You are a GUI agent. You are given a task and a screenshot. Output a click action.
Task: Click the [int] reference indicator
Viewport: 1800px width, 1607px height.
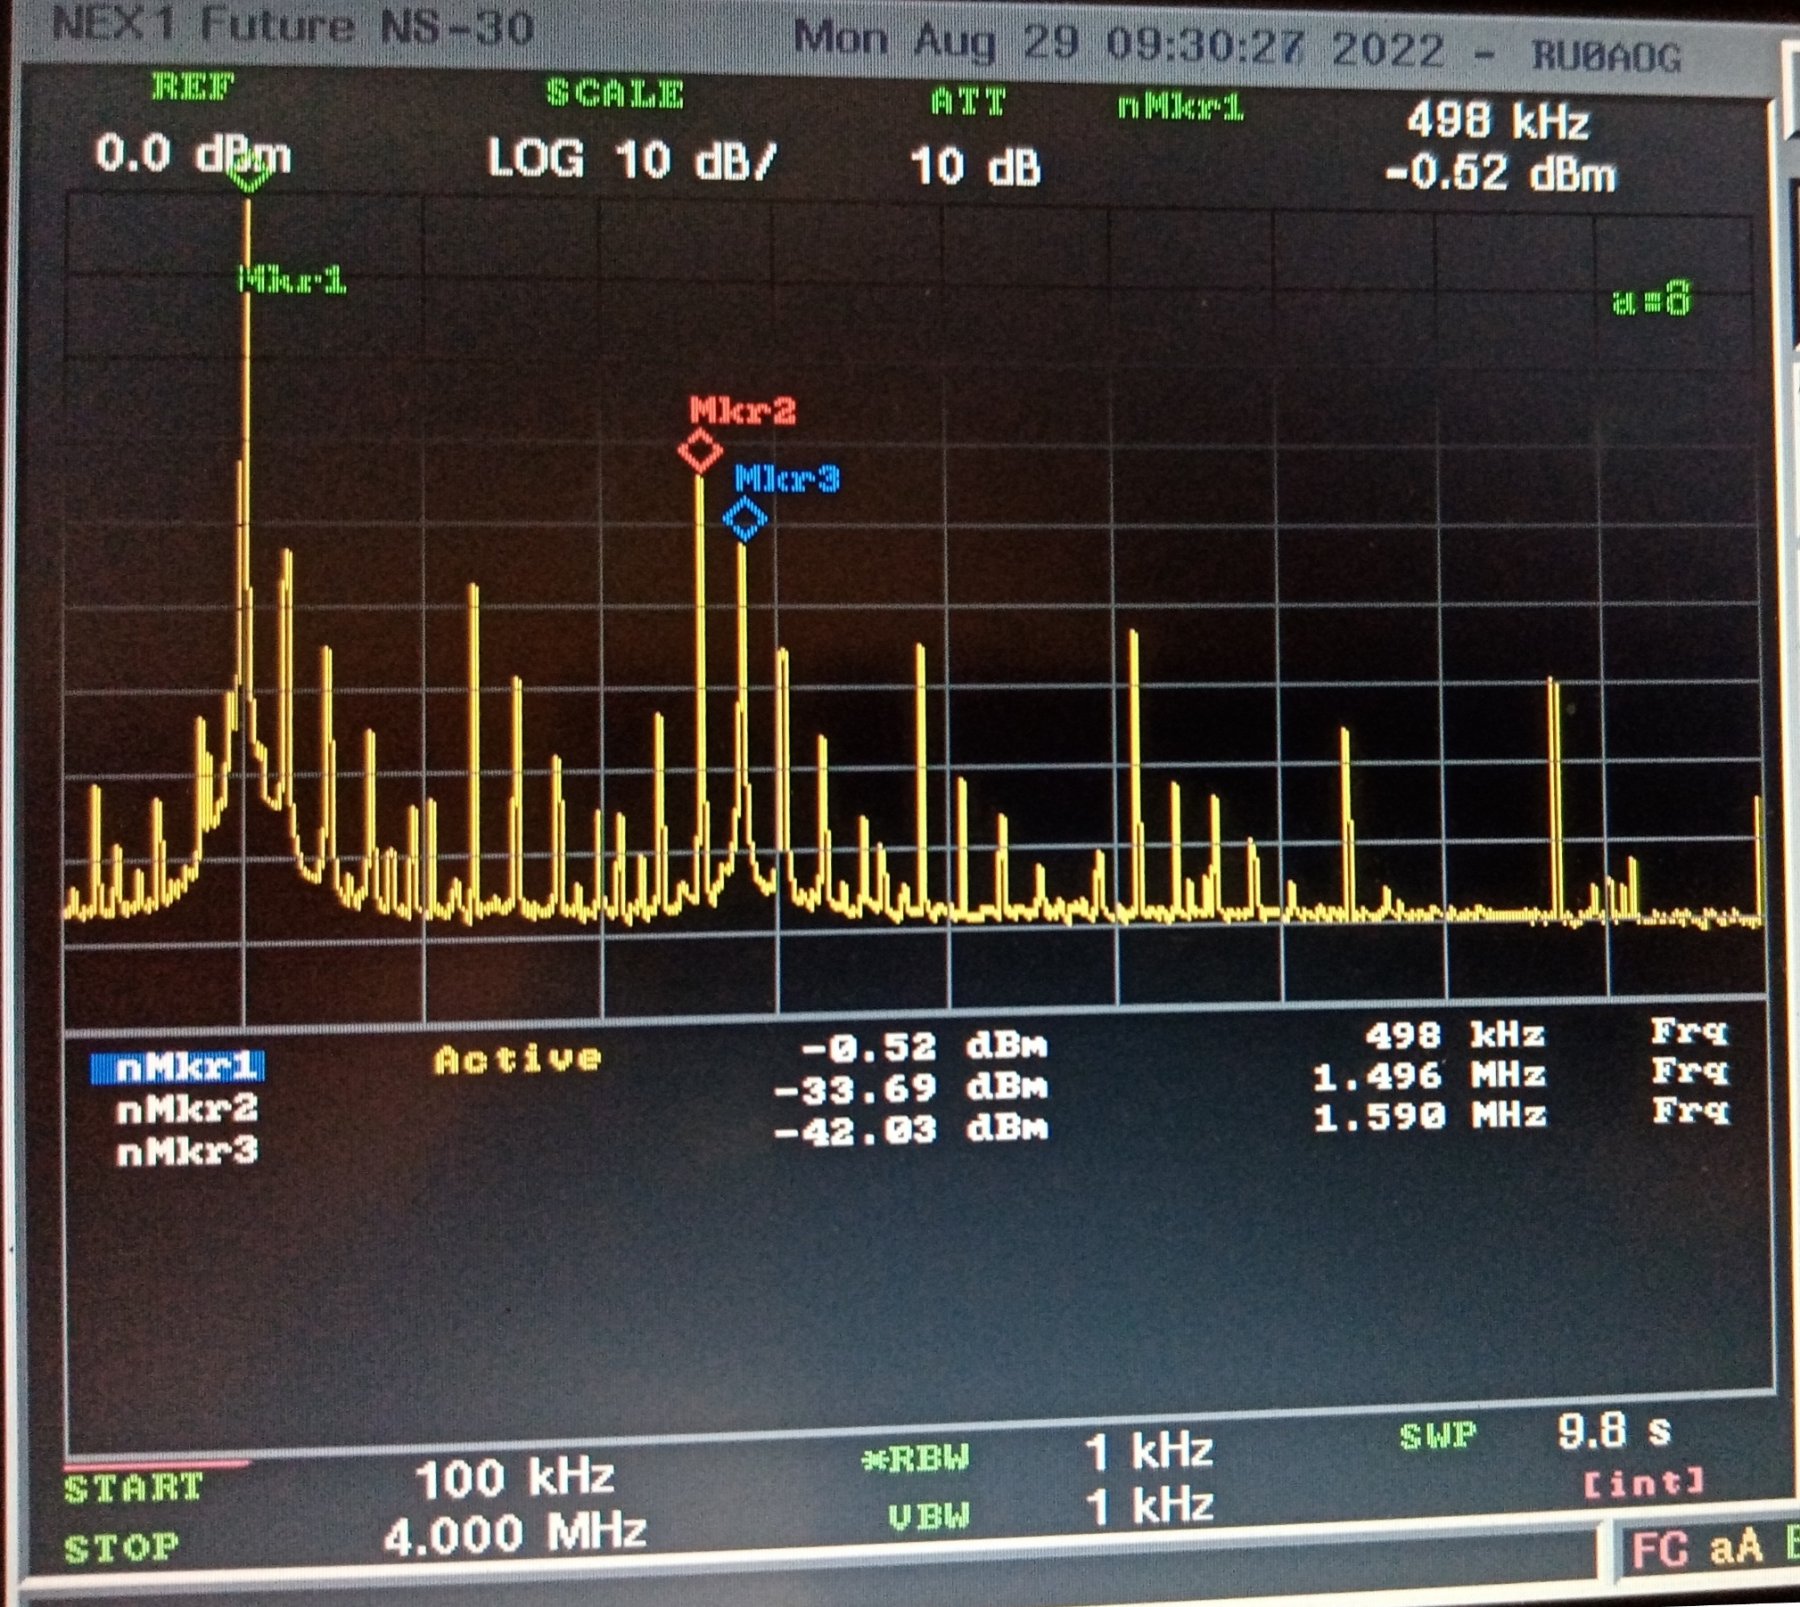[x=1644, y=1482]
